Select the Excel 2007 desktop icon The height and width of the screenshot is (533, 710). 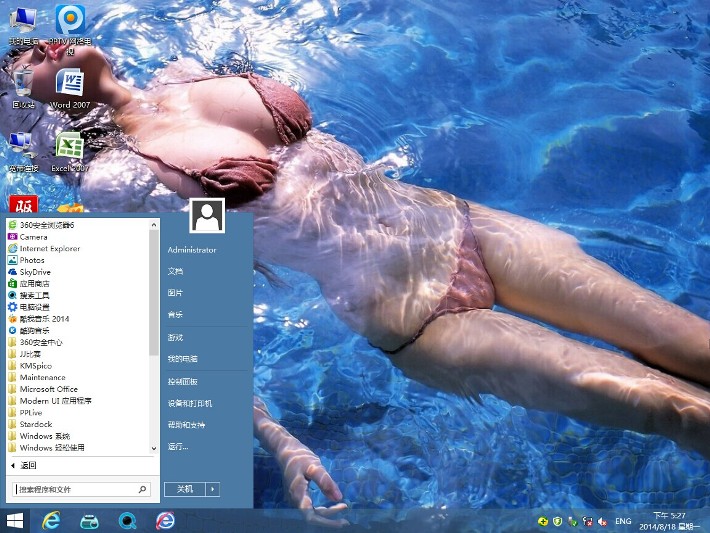69,152
